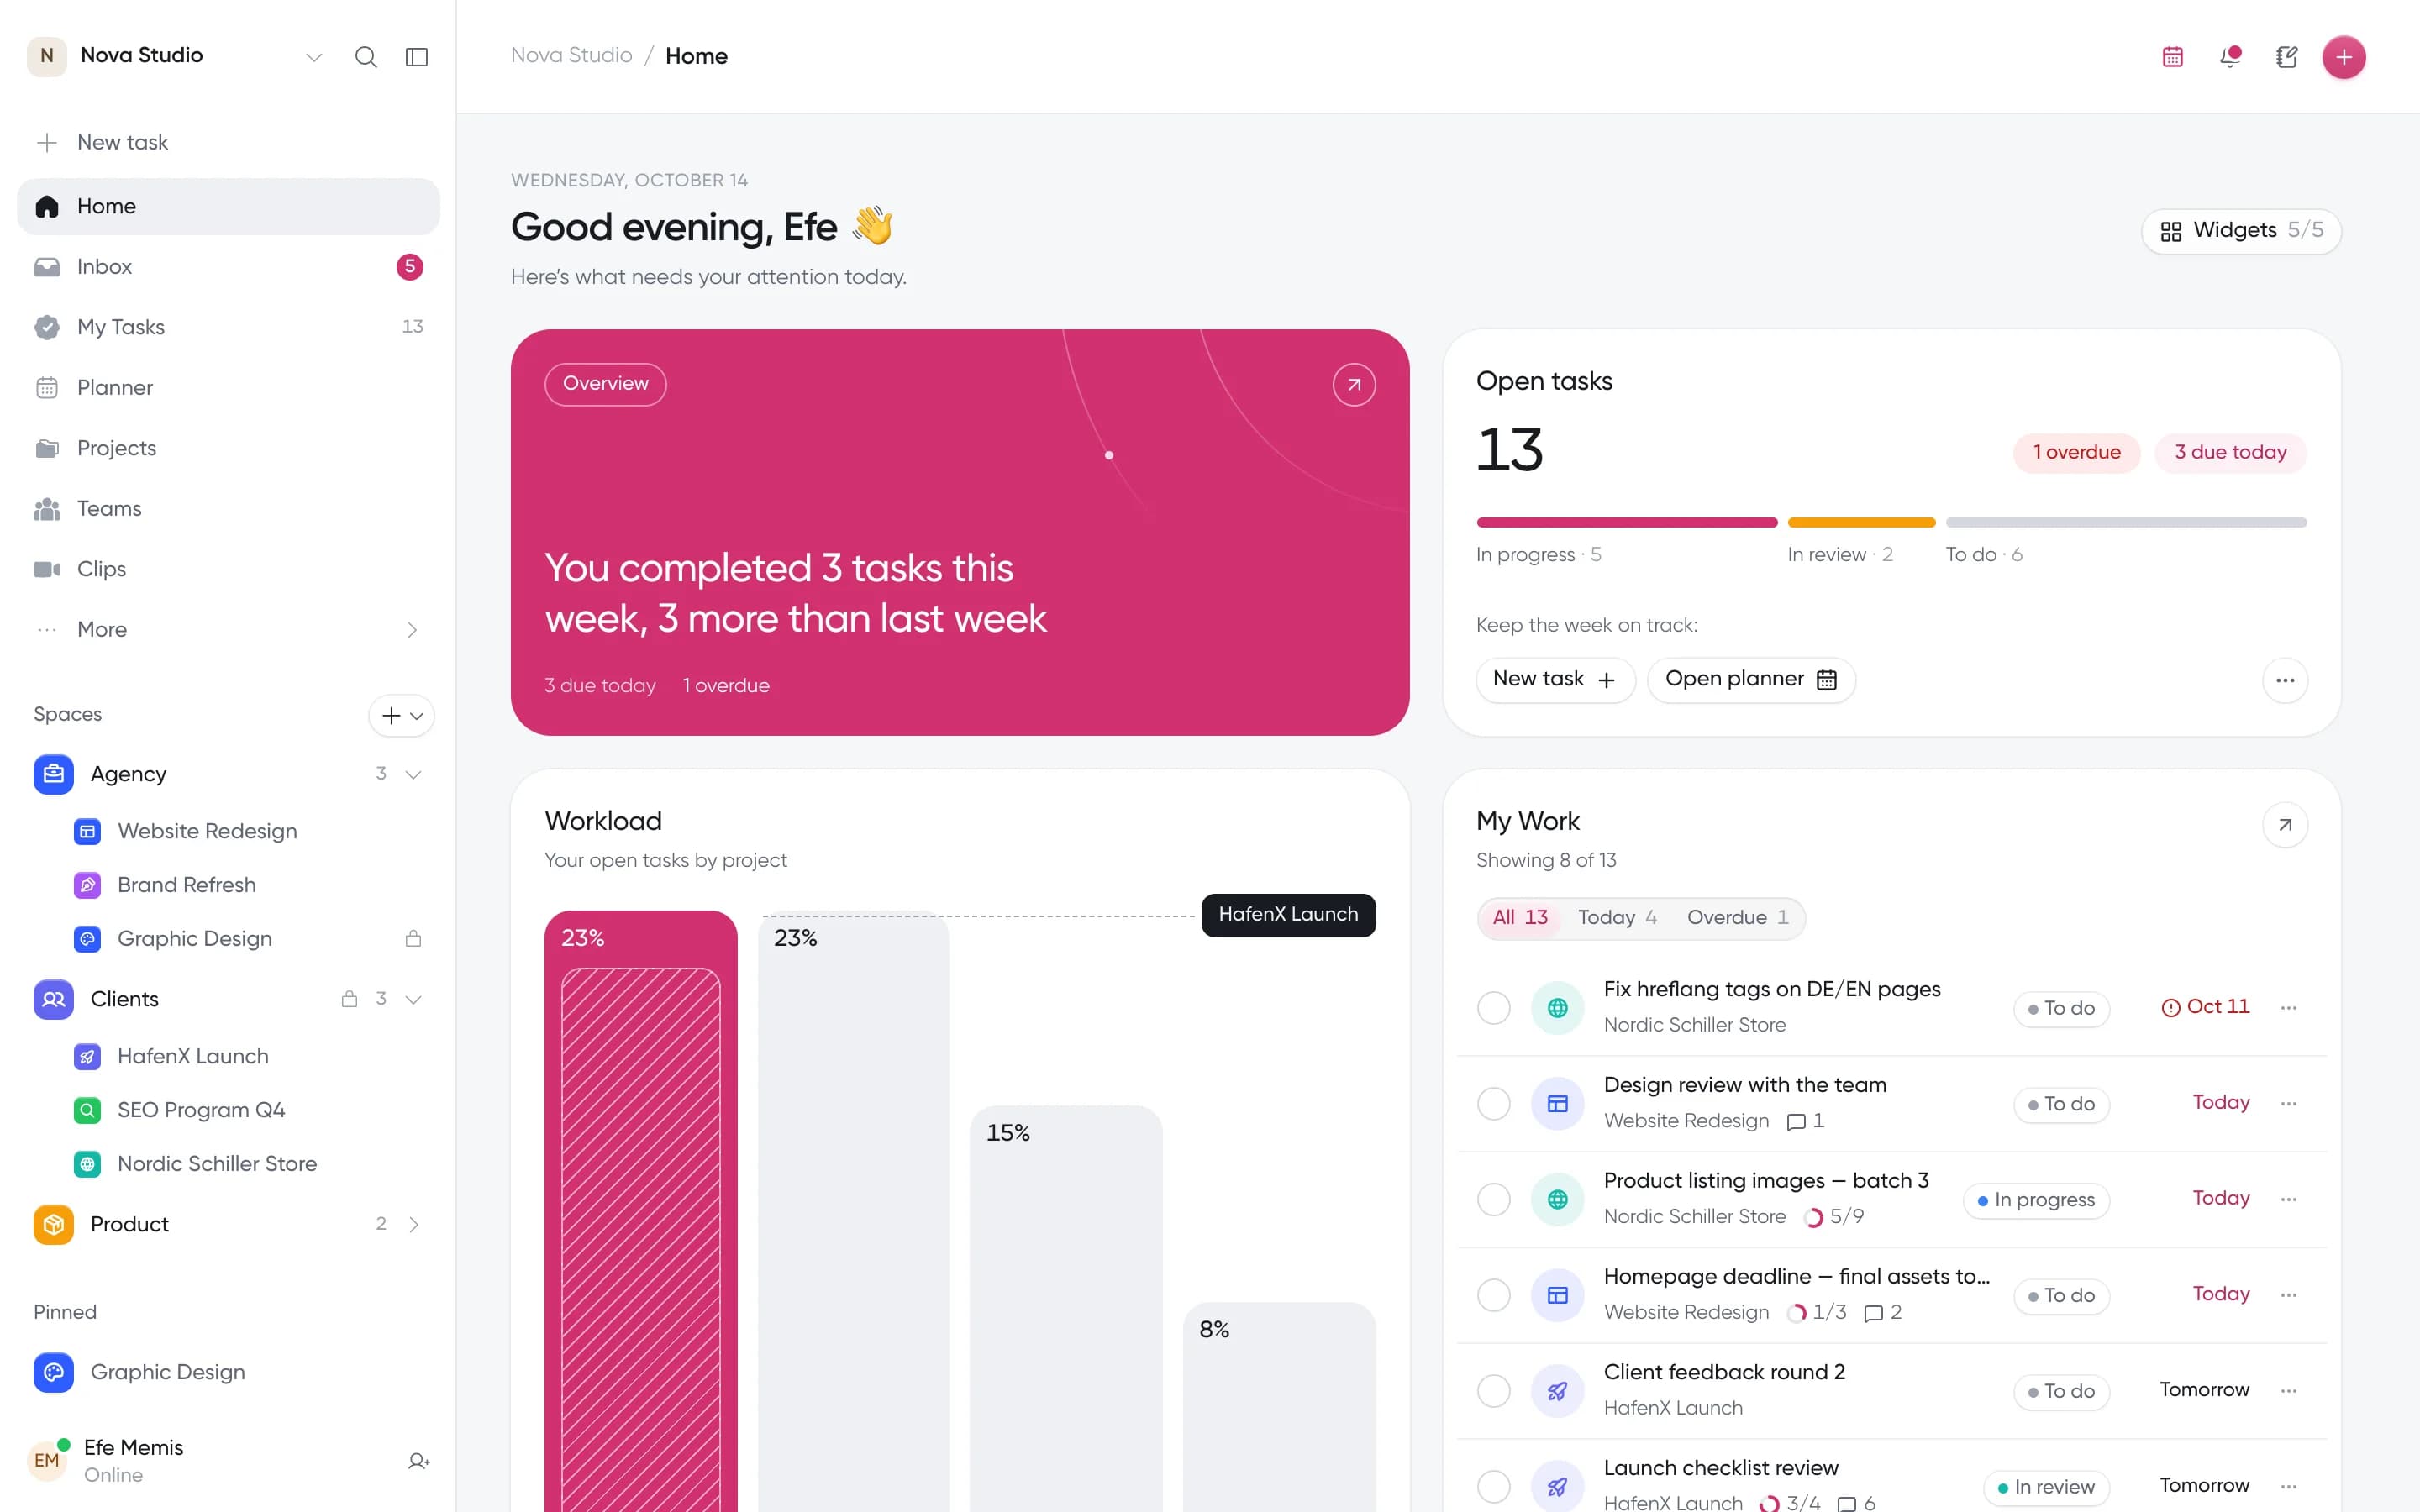The image size is (2420, 1512).
Task: Click the pinned Graphic Design palette icon
Action: pos(53,1372)
